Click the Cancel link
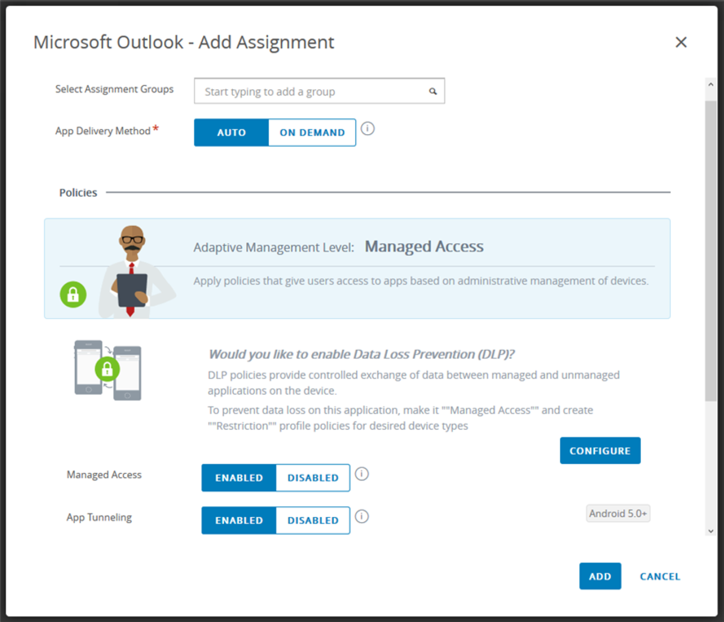The width and height of the screenshot is (724, 622). (660, 577)
